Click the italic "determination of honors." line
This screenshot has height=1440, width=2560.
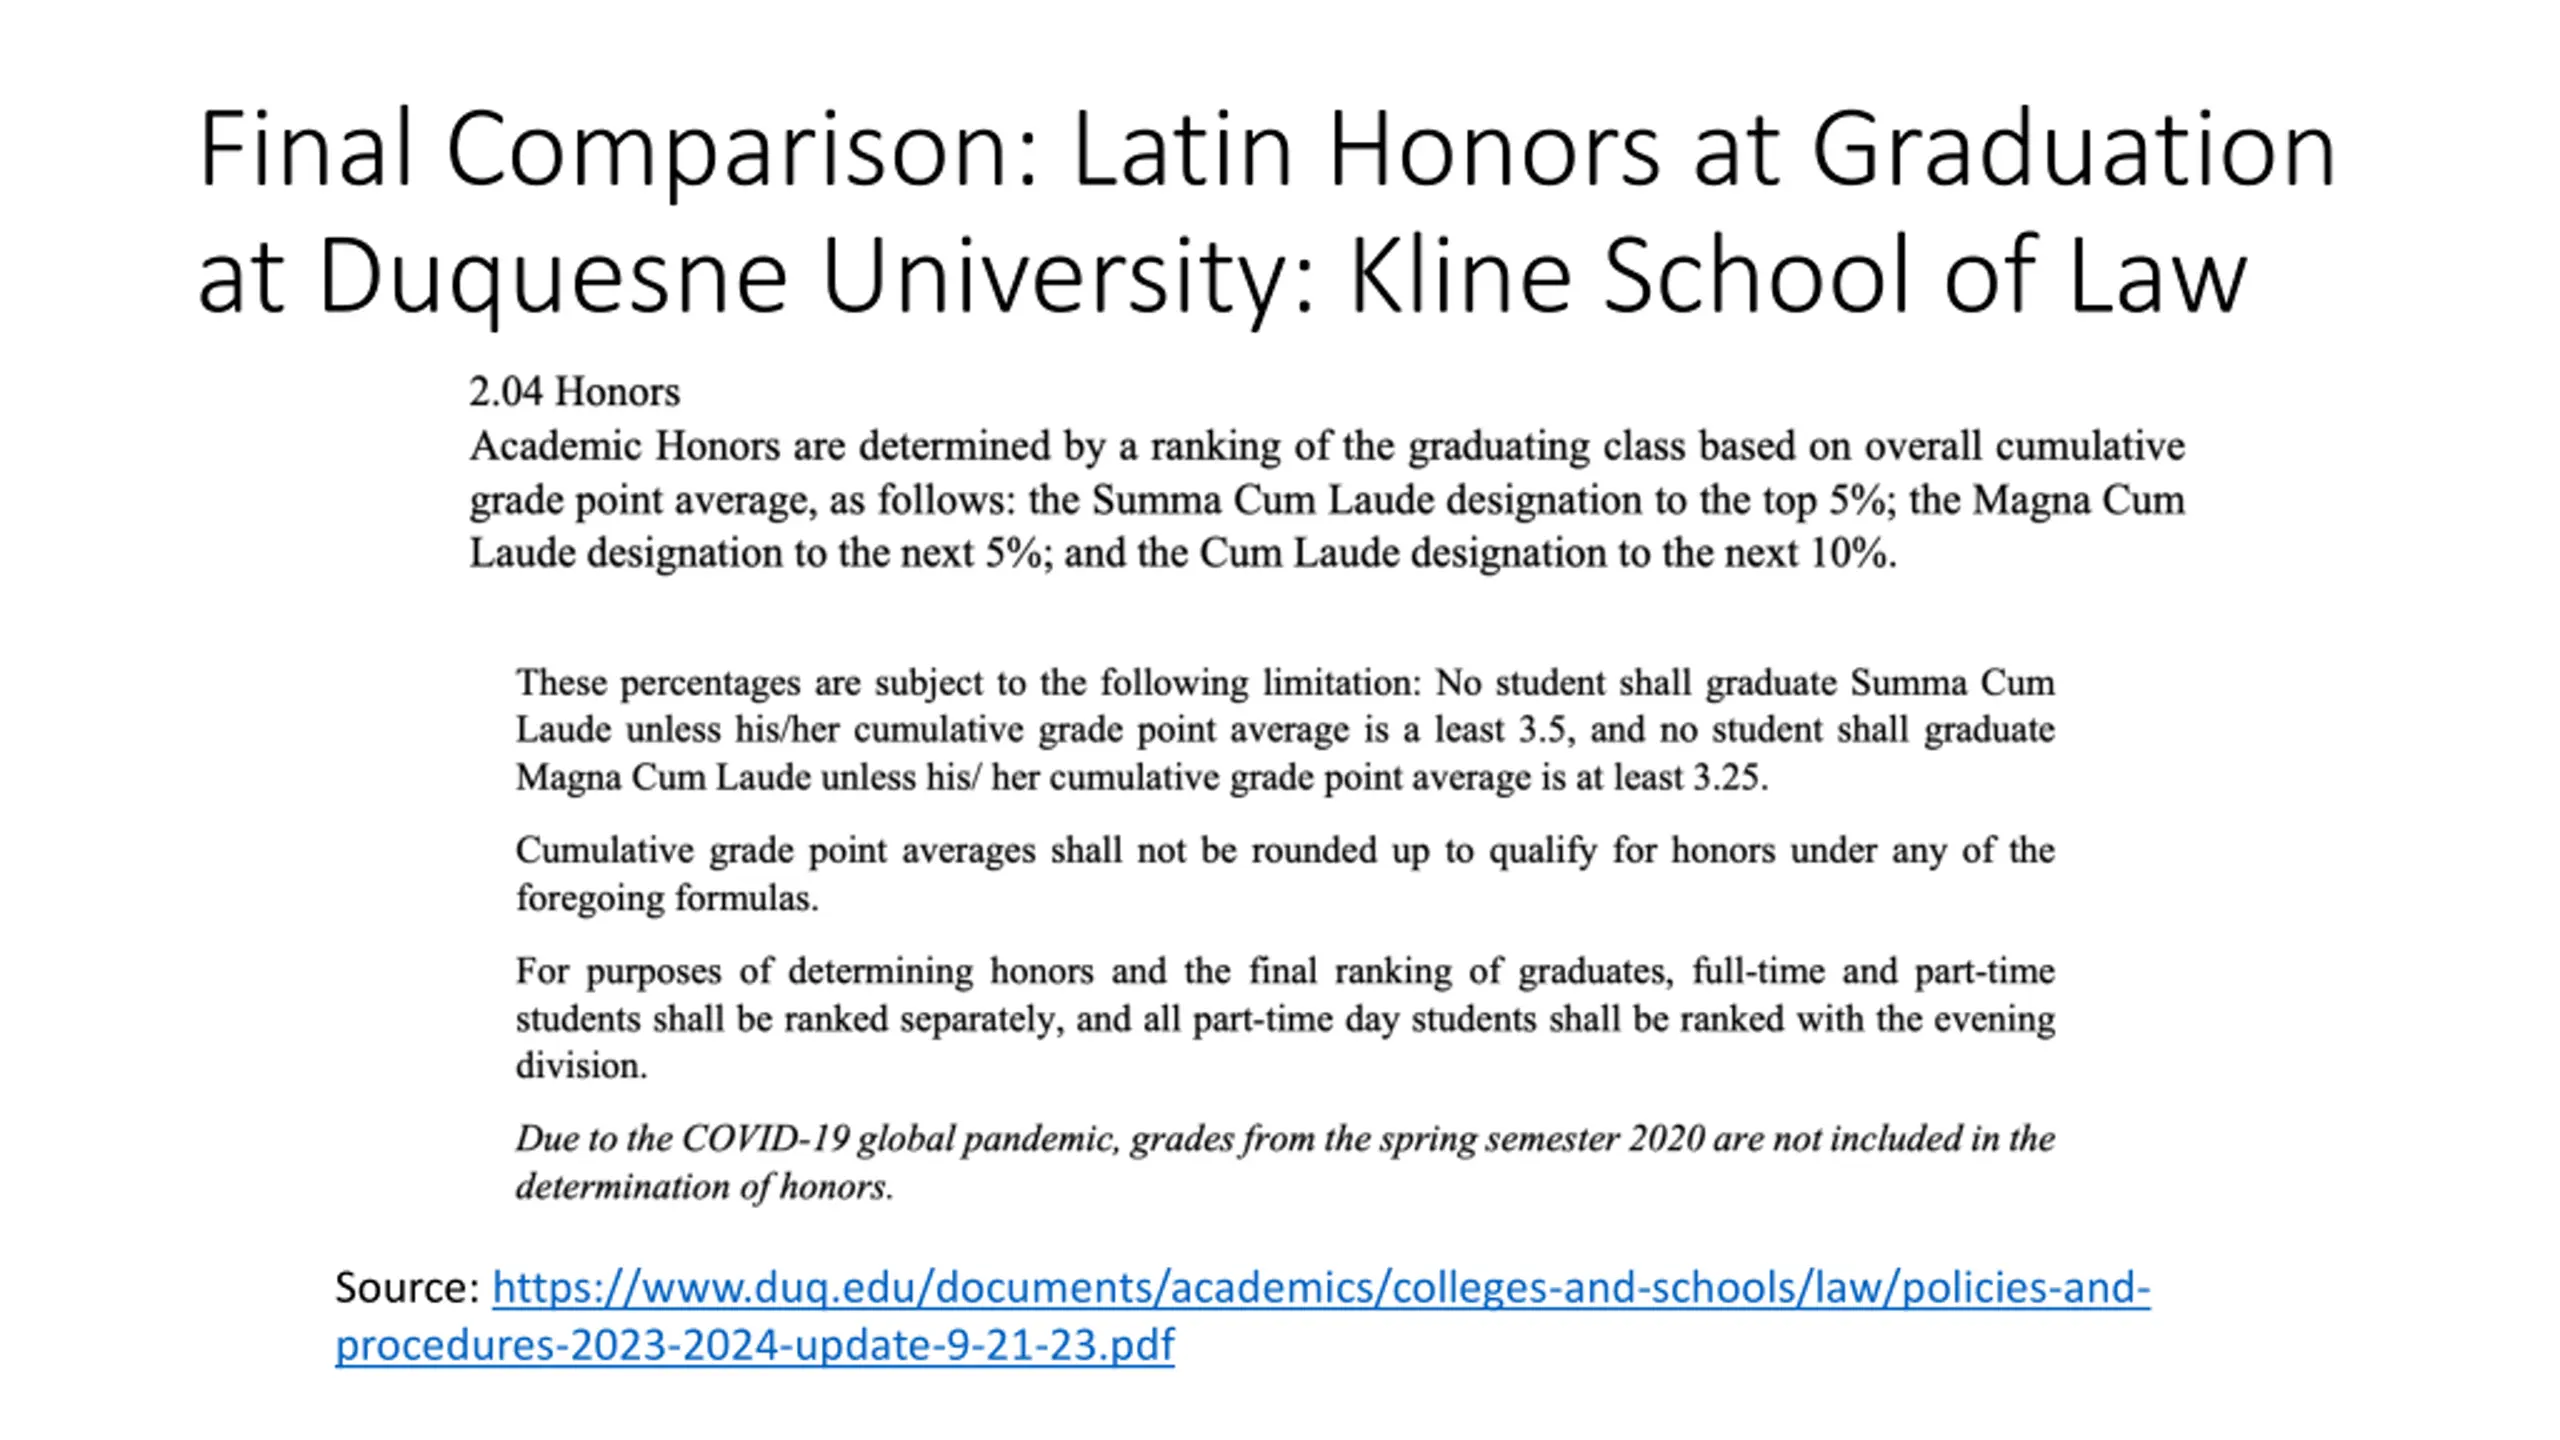pos(704,1187)
